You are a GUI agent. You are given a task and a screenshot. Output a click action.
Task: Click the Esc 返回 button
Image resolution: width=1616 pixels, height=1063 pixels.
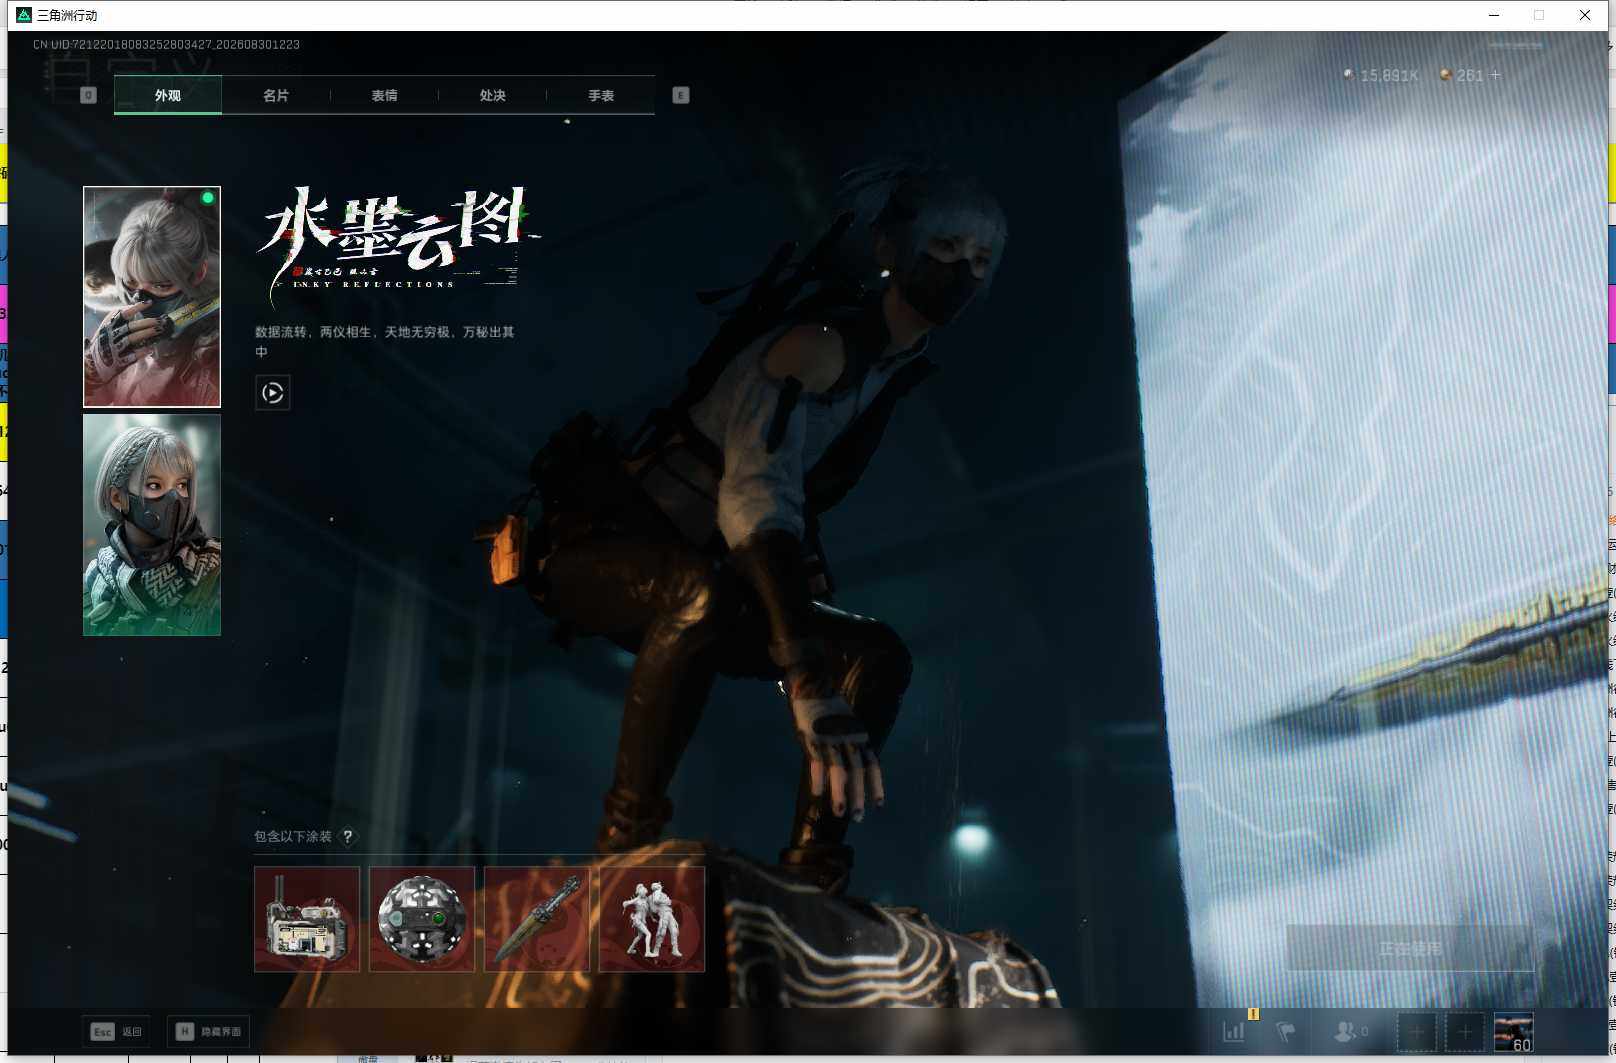[x=116, y=1031]
